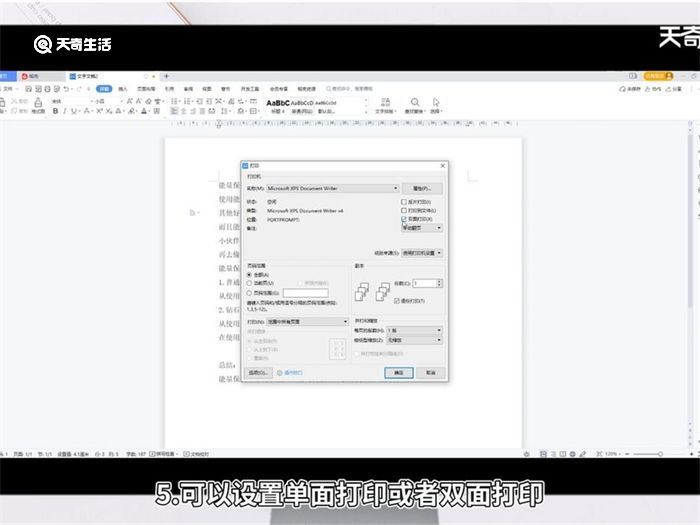This screenshot has width=700, height=525.
Task: Open the operation tips link
Action: click(290, 373)
